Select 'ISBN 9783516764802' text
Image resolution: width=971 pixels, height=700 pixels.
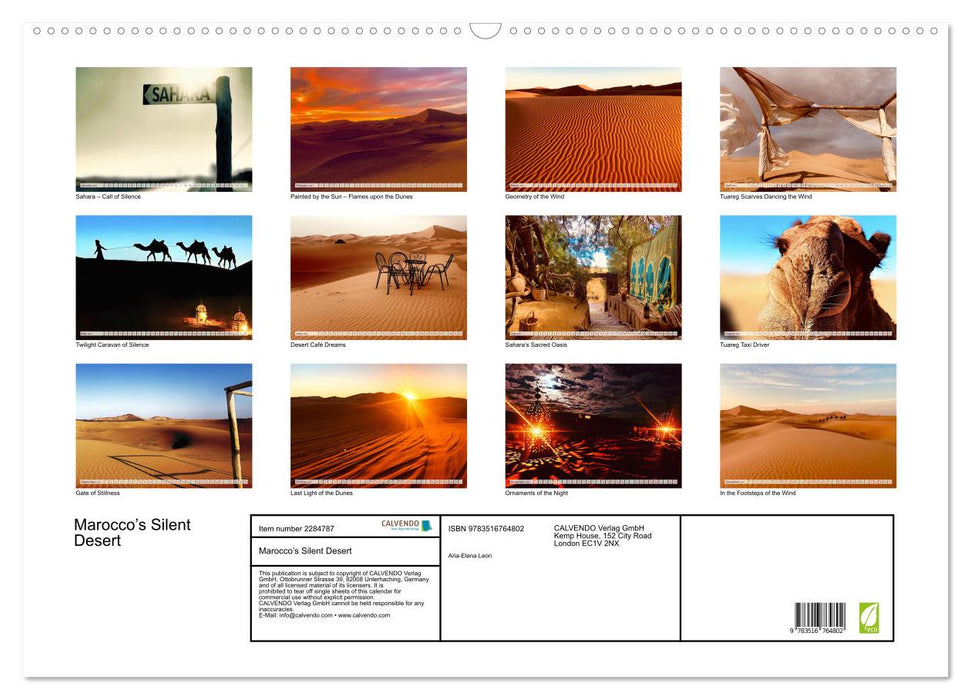pyautogui.click(x=486, y=529)
